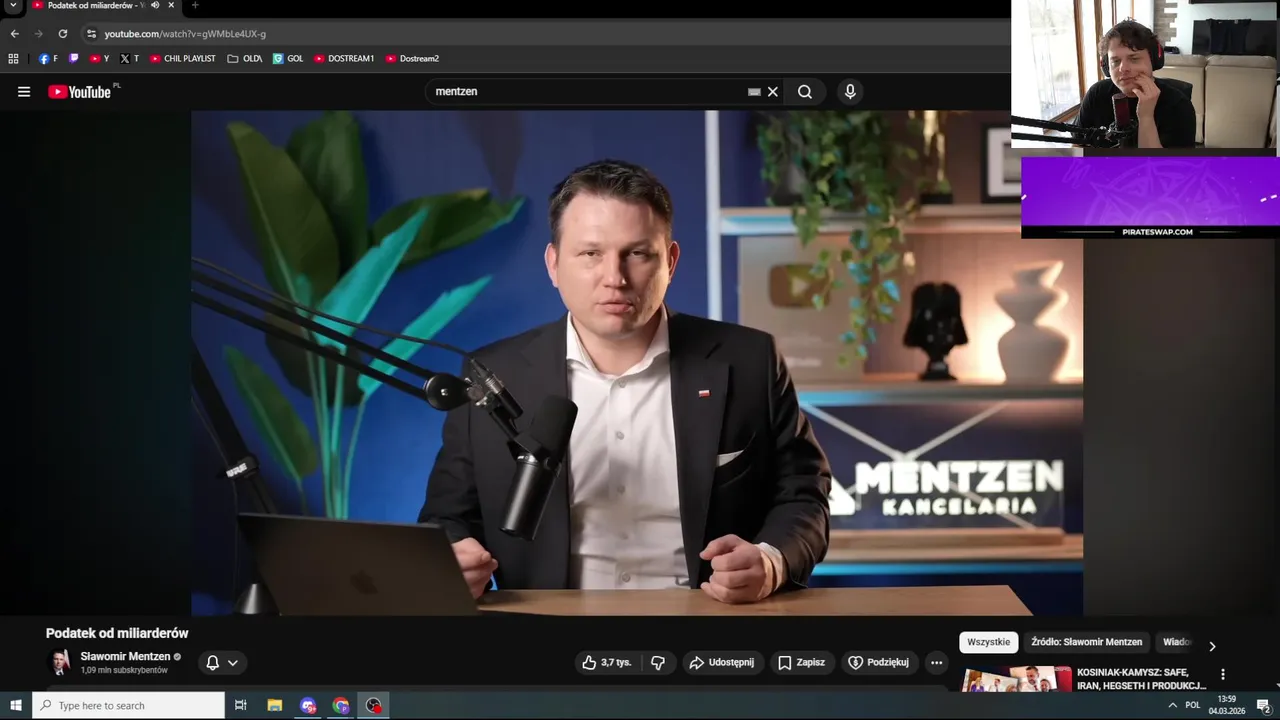
Task: Open the Windows notification center
Action: 1263,706
